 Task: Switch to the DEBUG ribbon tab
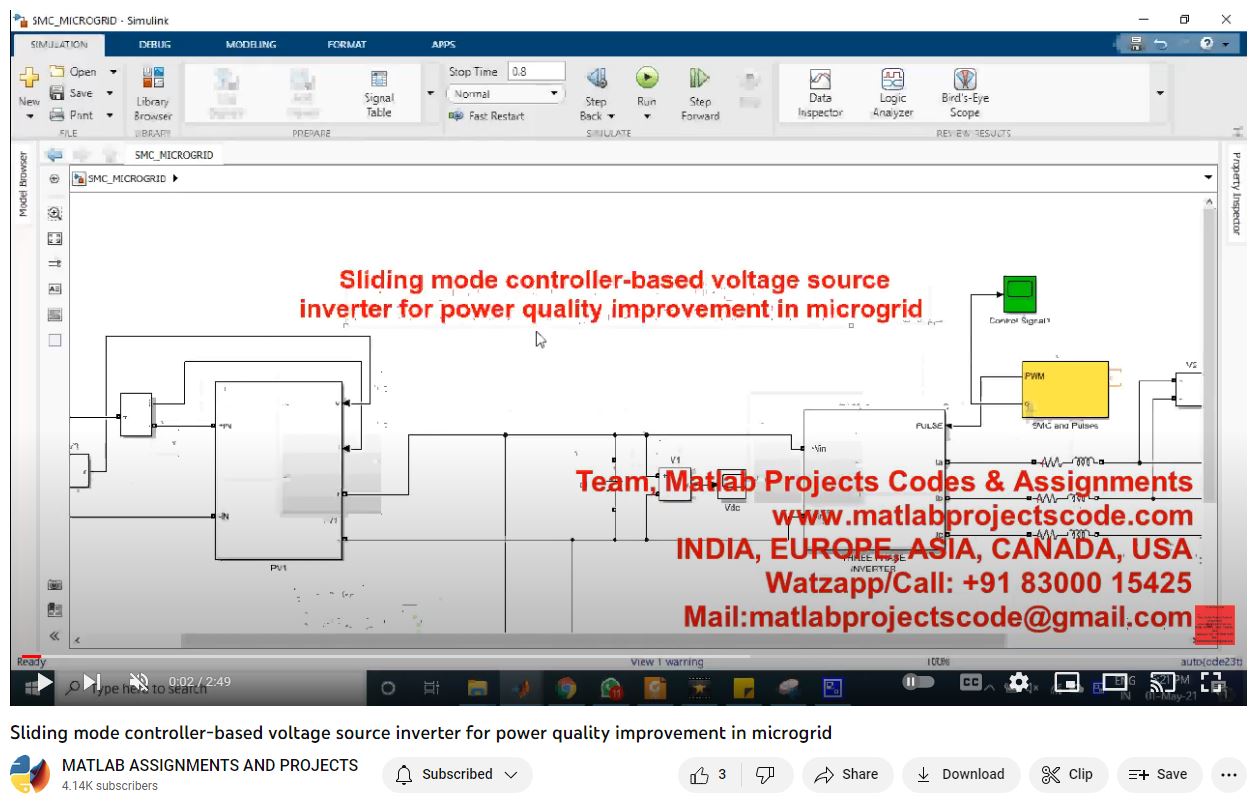tap(154, 45)
